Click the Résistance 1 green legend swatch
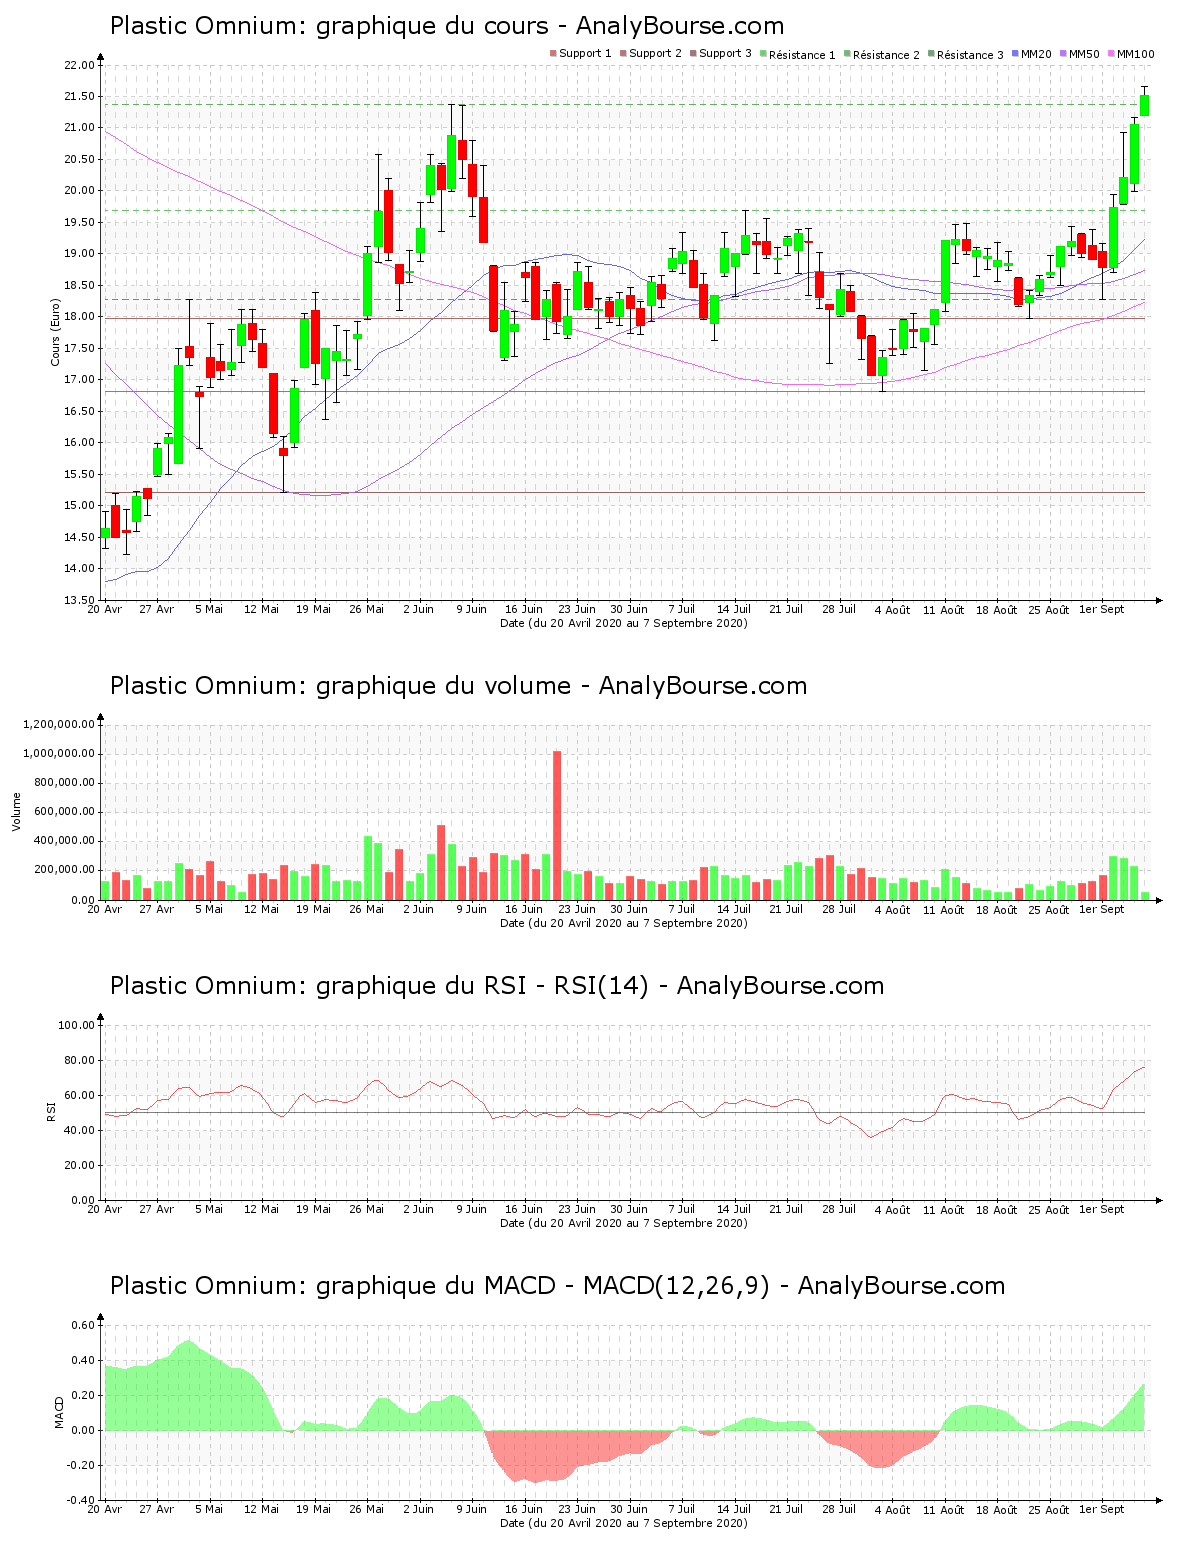The height and width of the screenshot is (1550, 1200). click(x=763, y=54)
